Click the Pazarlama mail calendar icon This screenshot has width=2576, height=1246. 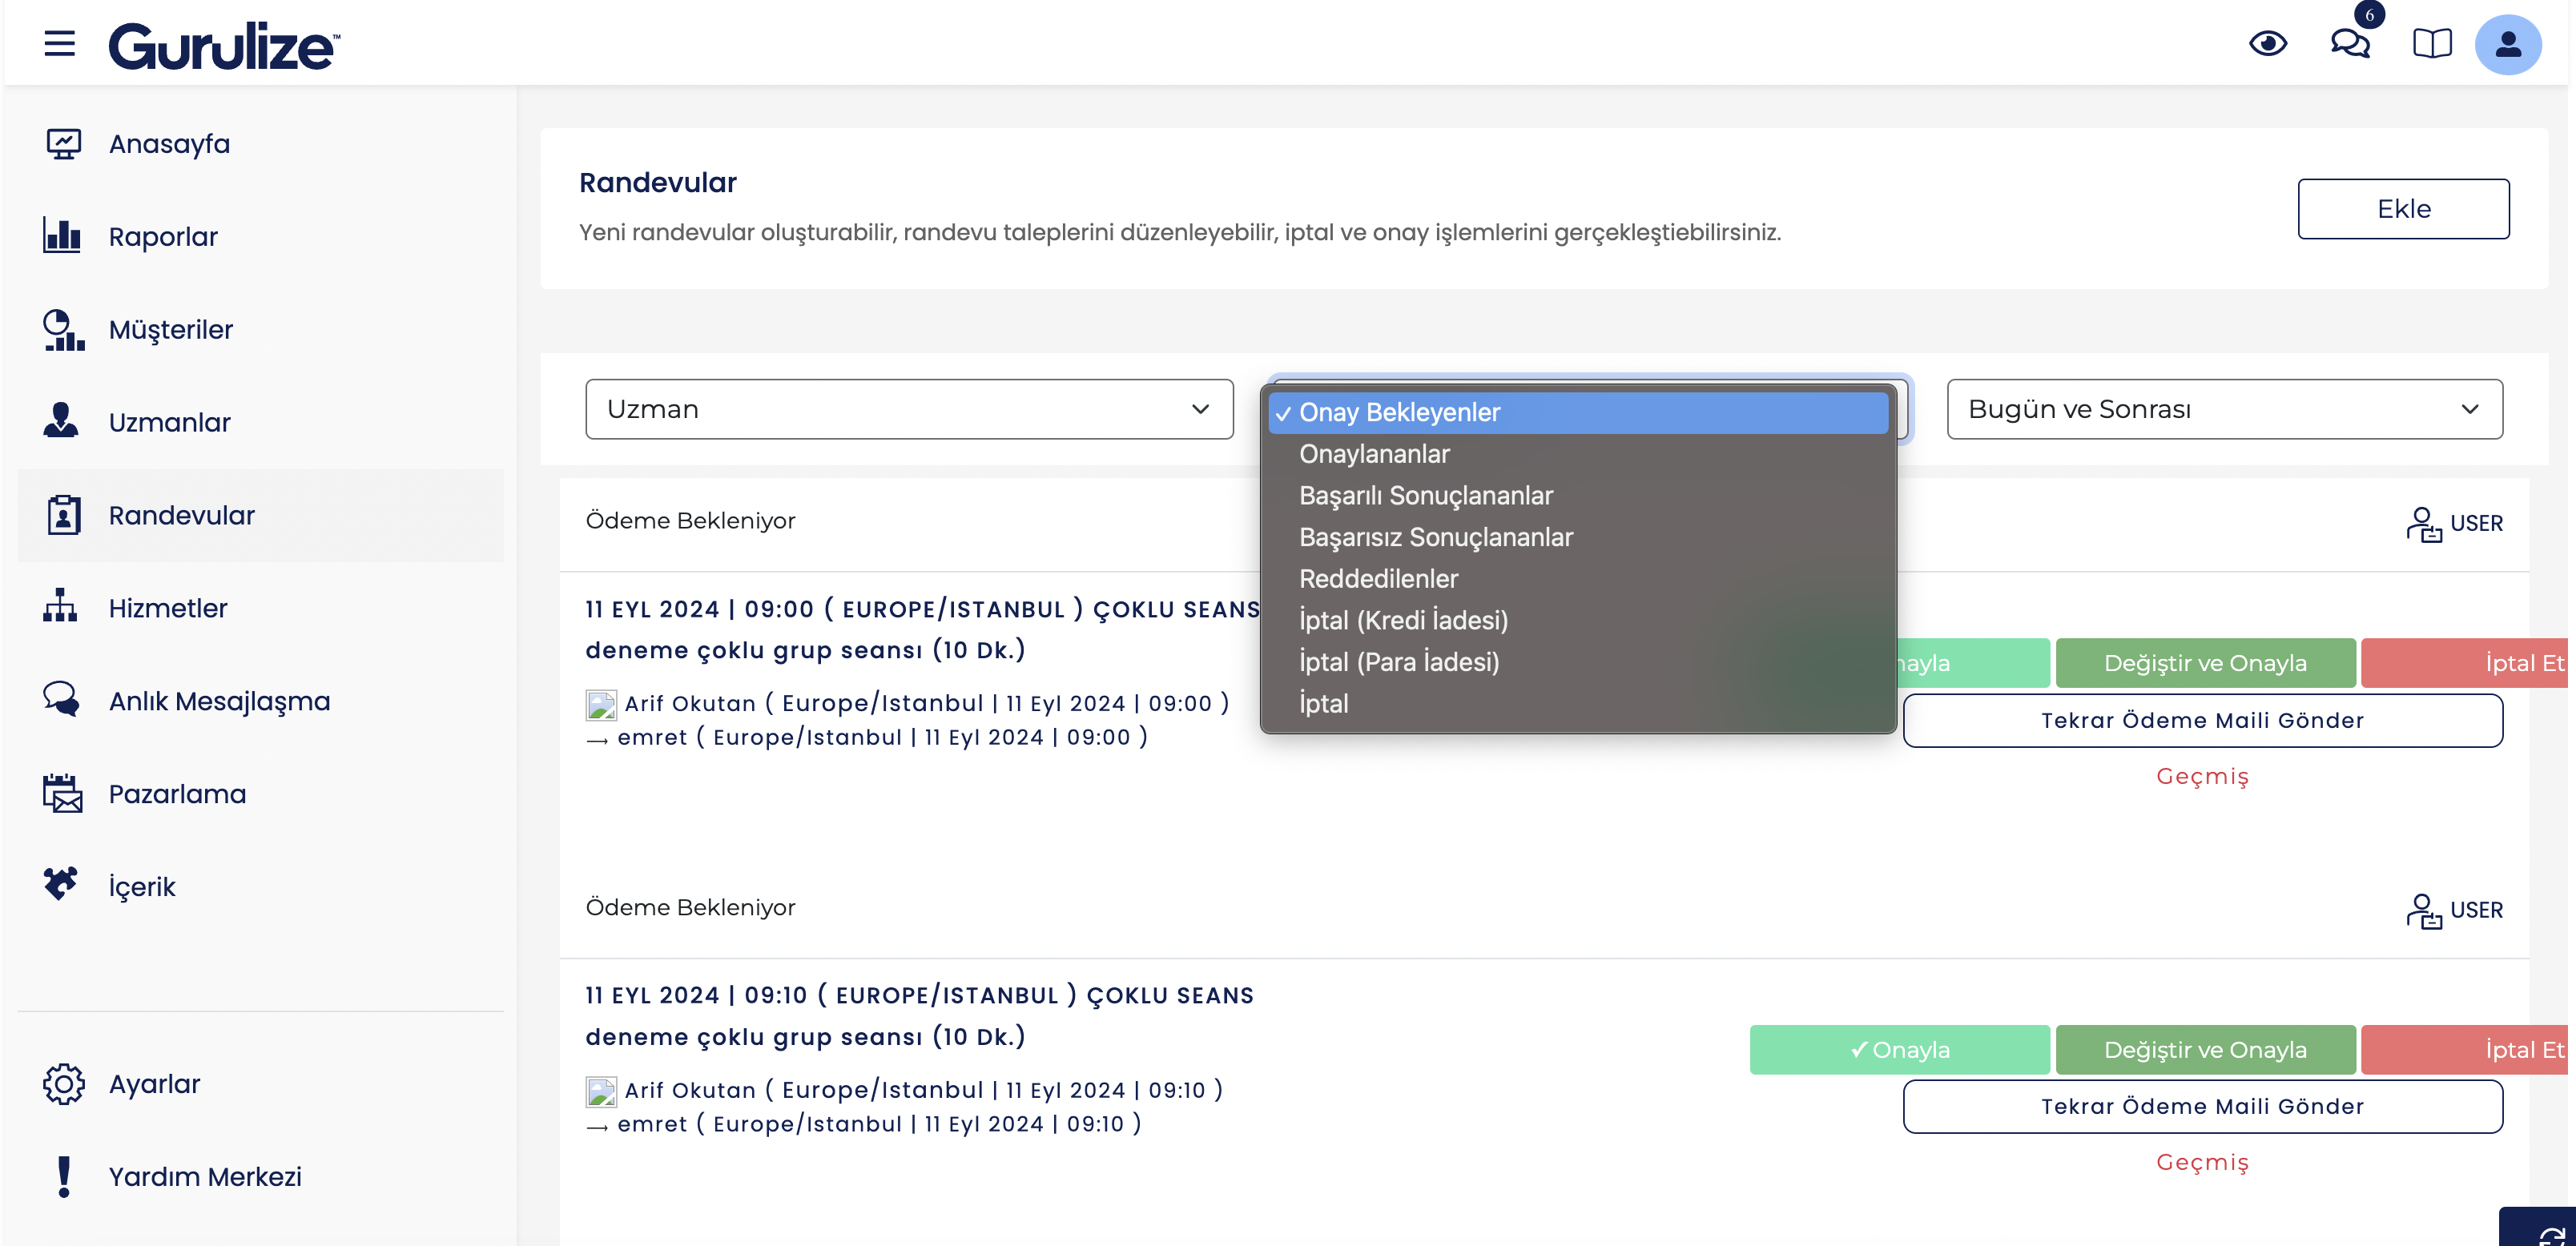click(63, 793)
